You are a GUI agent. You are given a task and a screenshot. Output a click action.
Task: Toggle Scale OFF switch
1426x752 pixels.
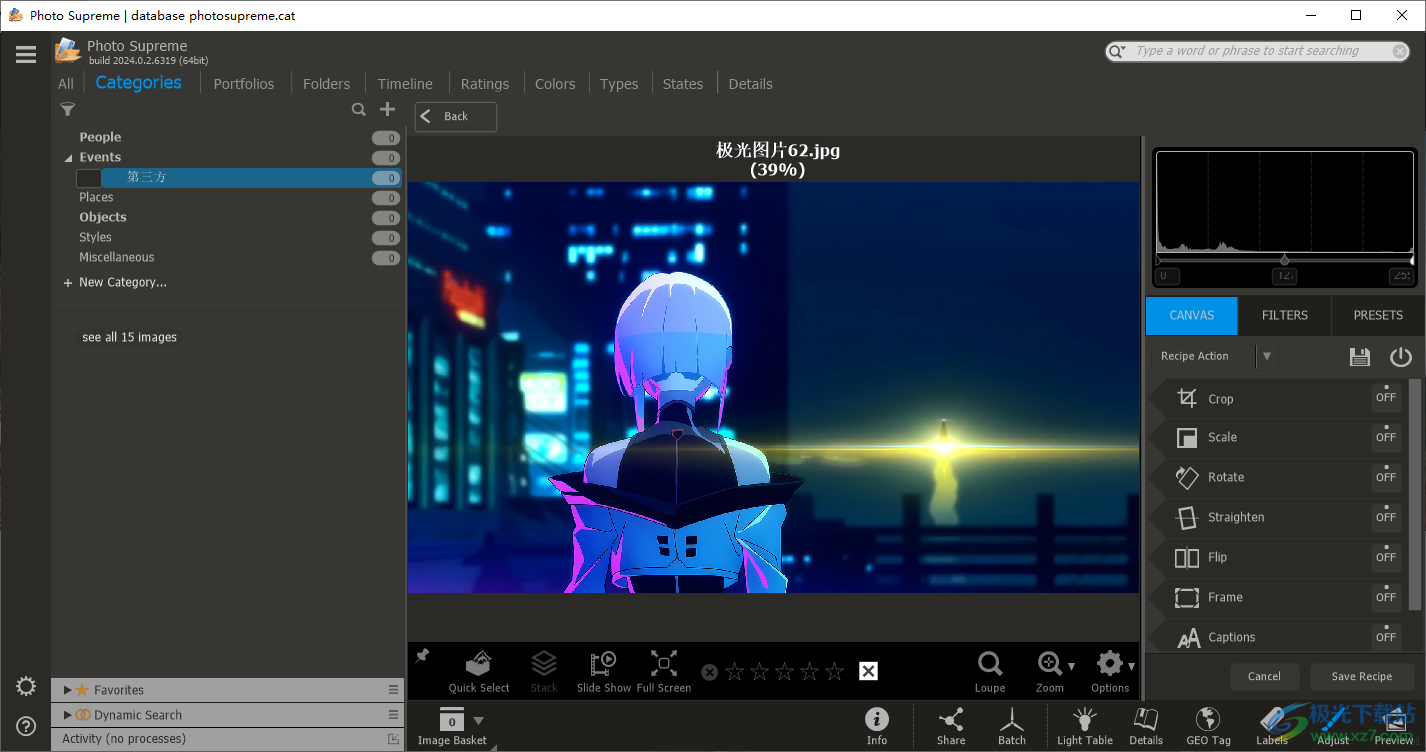(x=1386, y=438)
